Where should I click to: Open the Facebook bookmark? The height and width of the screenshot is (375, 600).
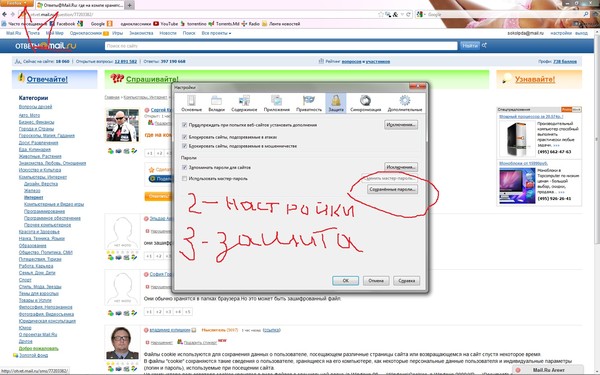(x=63, y=24)
